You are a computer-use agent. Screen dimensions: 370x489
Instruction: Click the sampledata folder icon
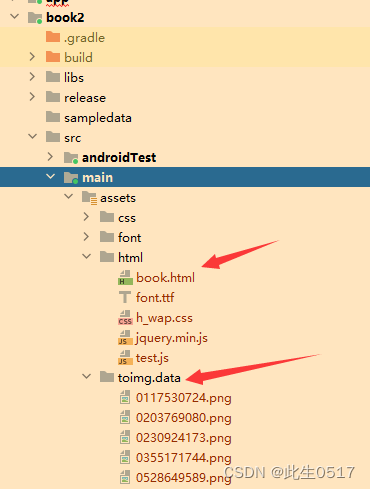pyautogui.click(x=53, y=117)
